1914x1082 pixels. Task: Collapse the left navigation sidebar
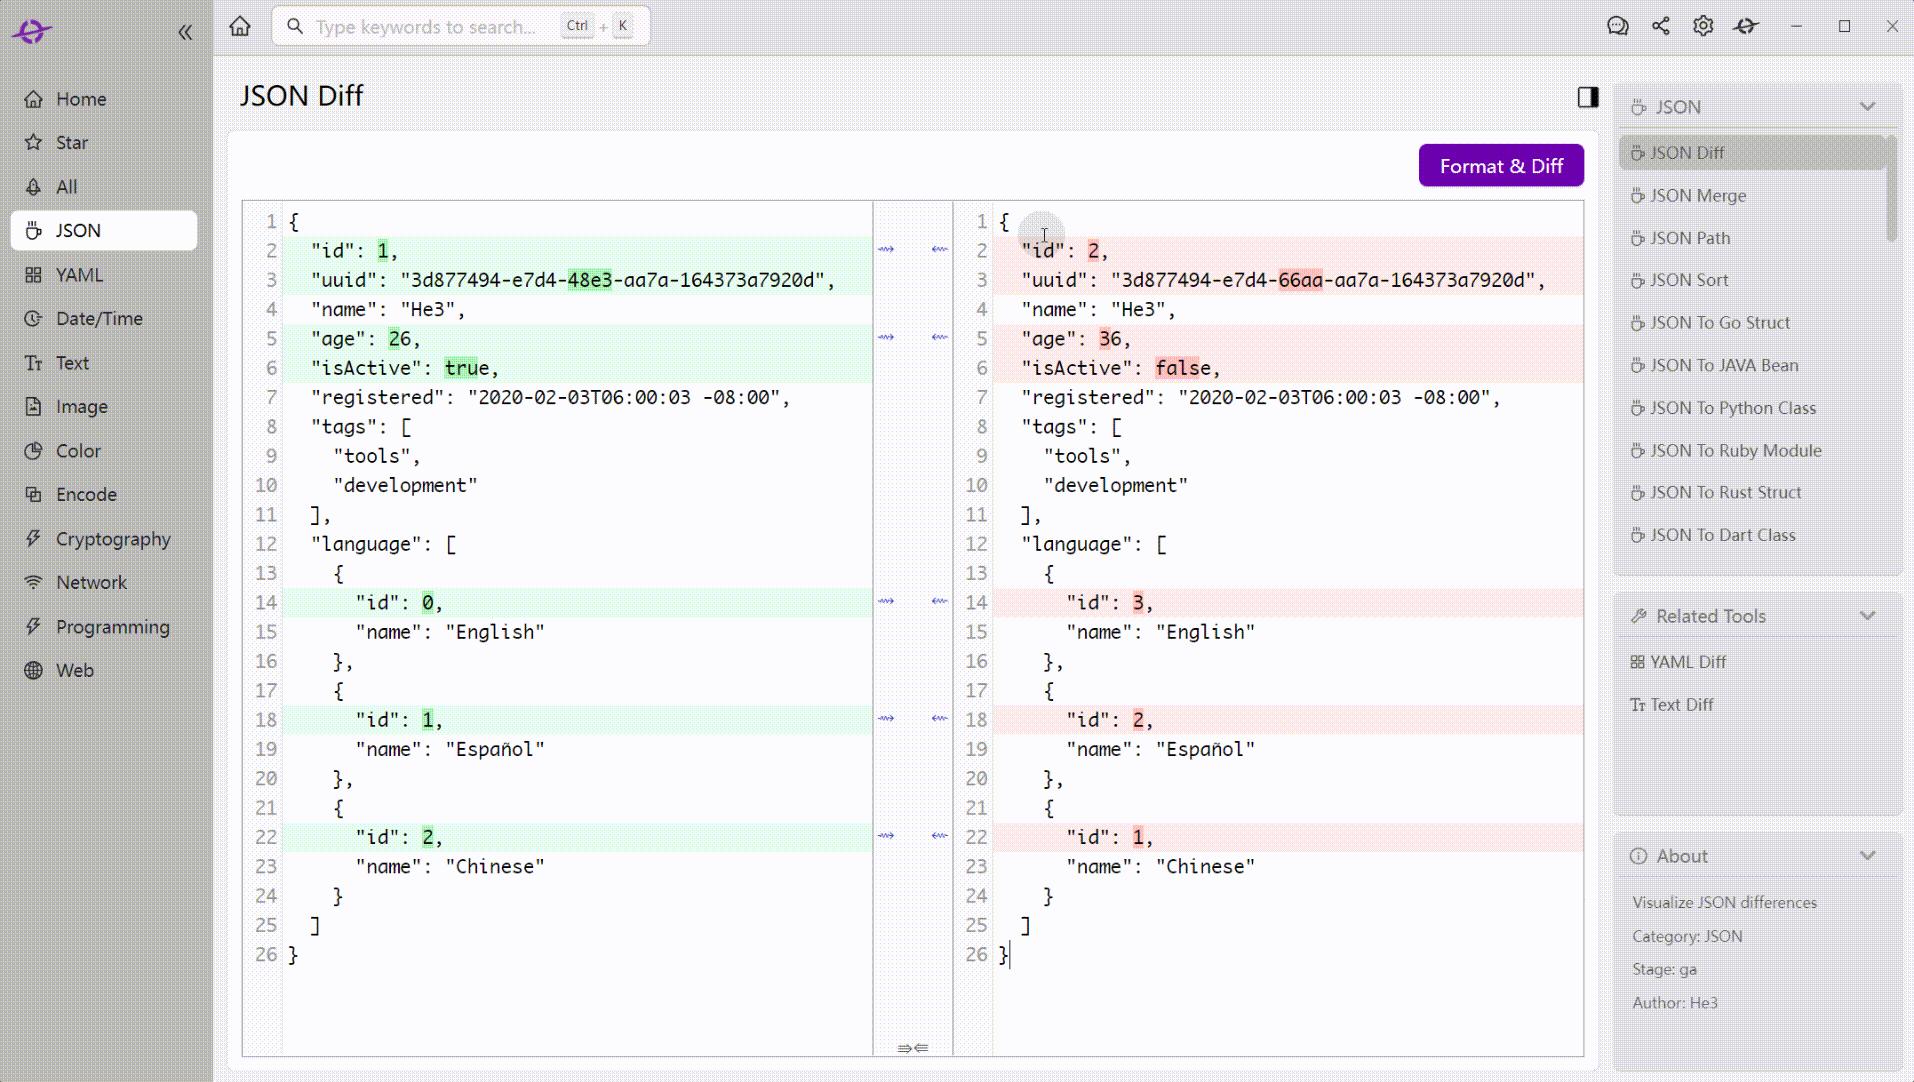186,31
